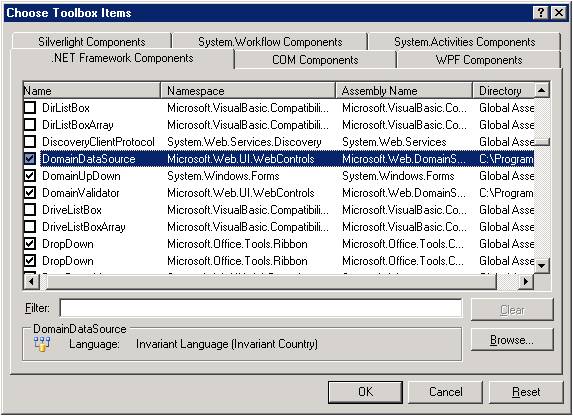Click the help question mark button
The width and height of the screenshot is (573, 416).
(x=540, y=13)
